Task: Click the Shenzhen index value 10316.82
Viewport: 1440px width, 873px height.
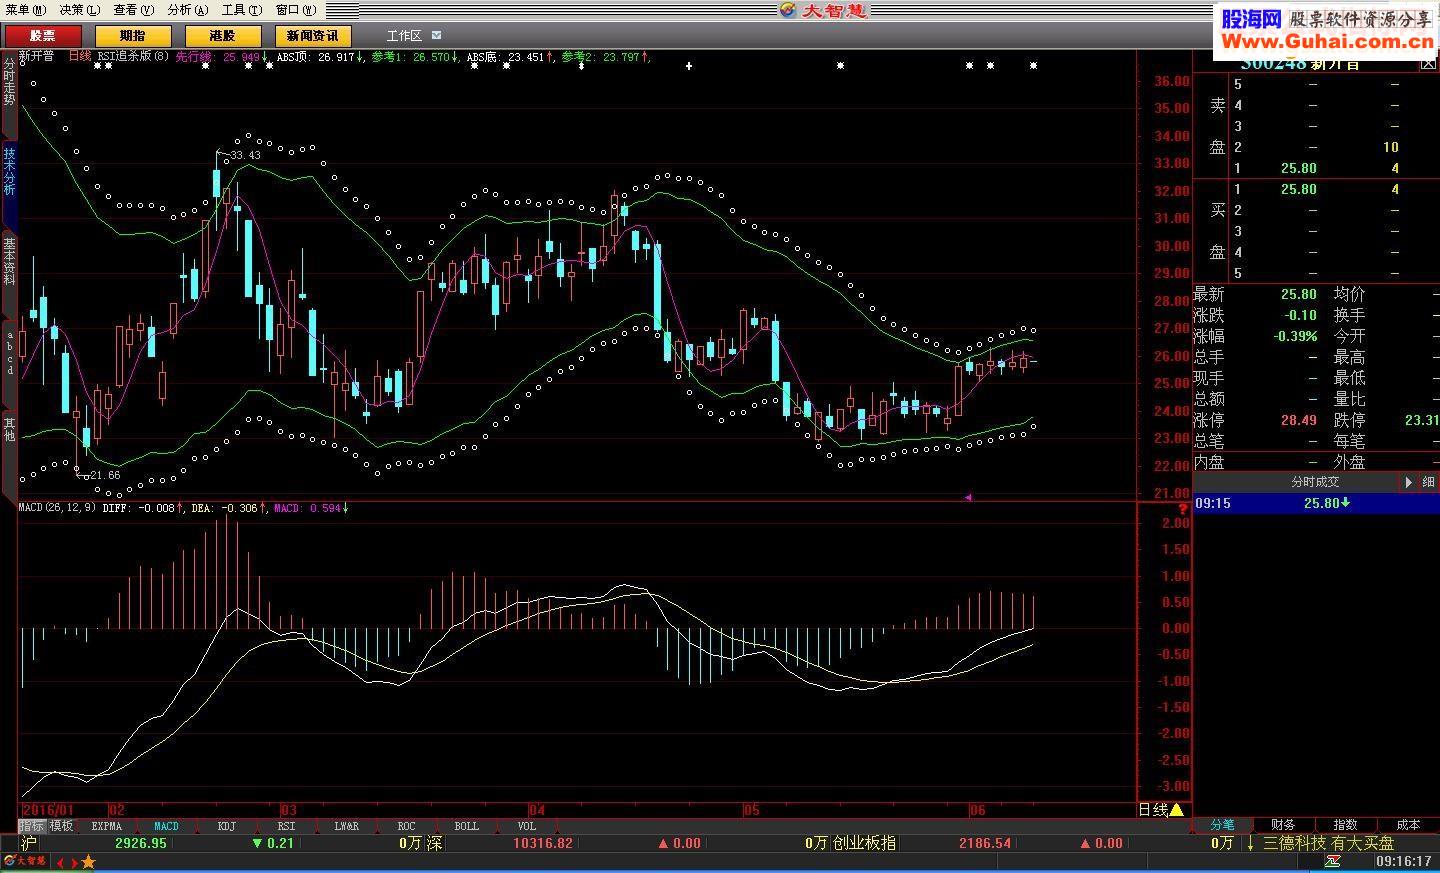Action: click(x=543, y=843)
